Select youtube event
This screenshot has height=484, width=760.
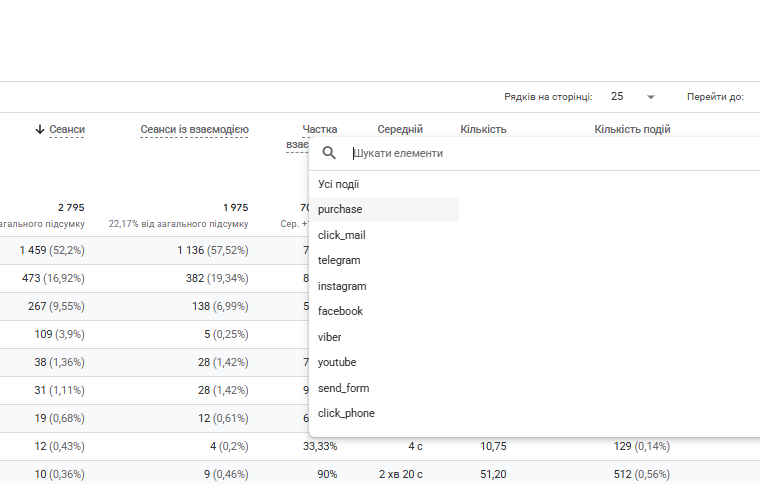tap(336, 362)
